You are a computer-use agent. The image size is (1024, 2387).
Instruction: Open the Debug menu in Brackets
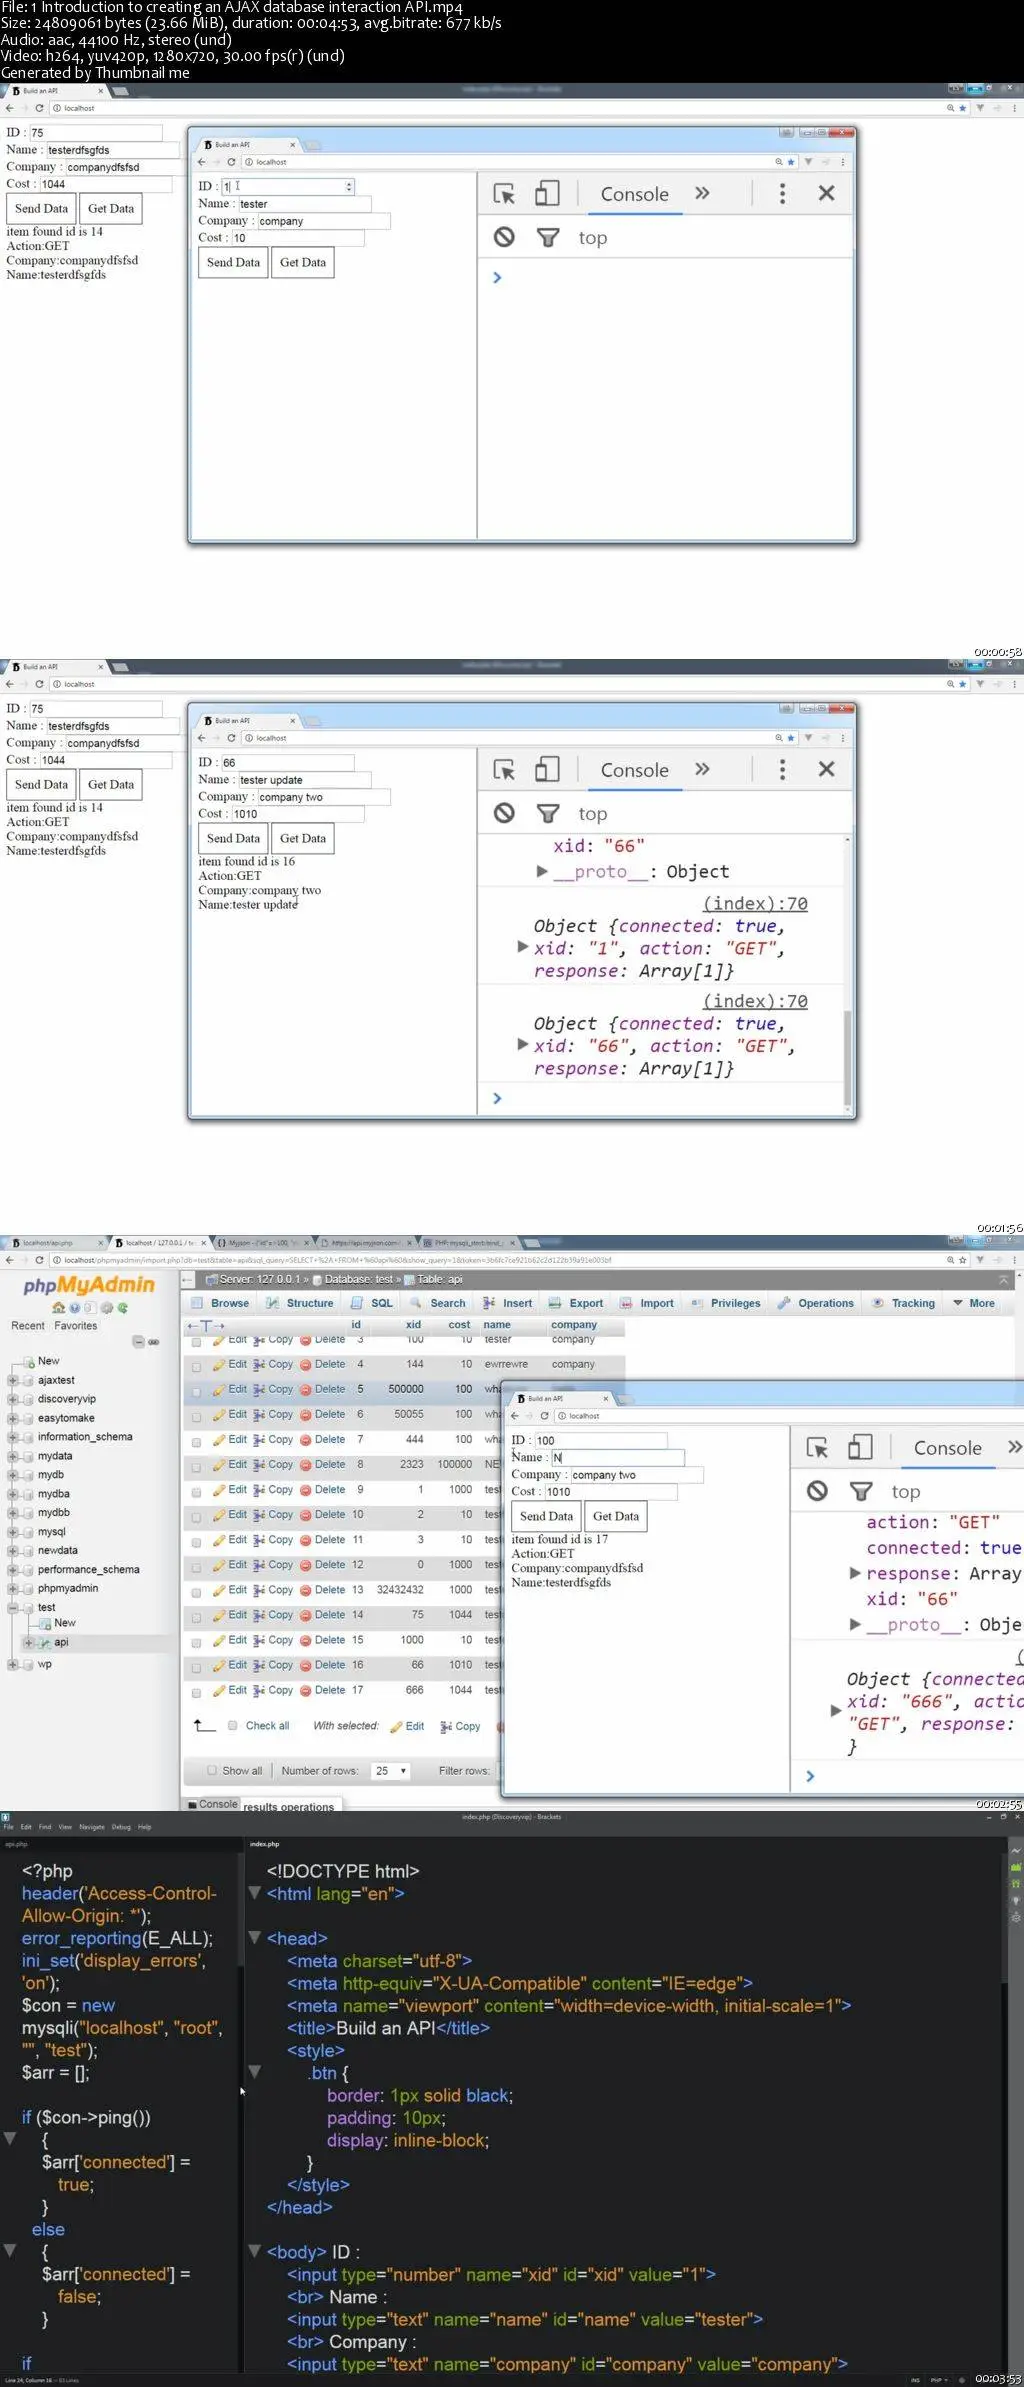click(121, 1827)
